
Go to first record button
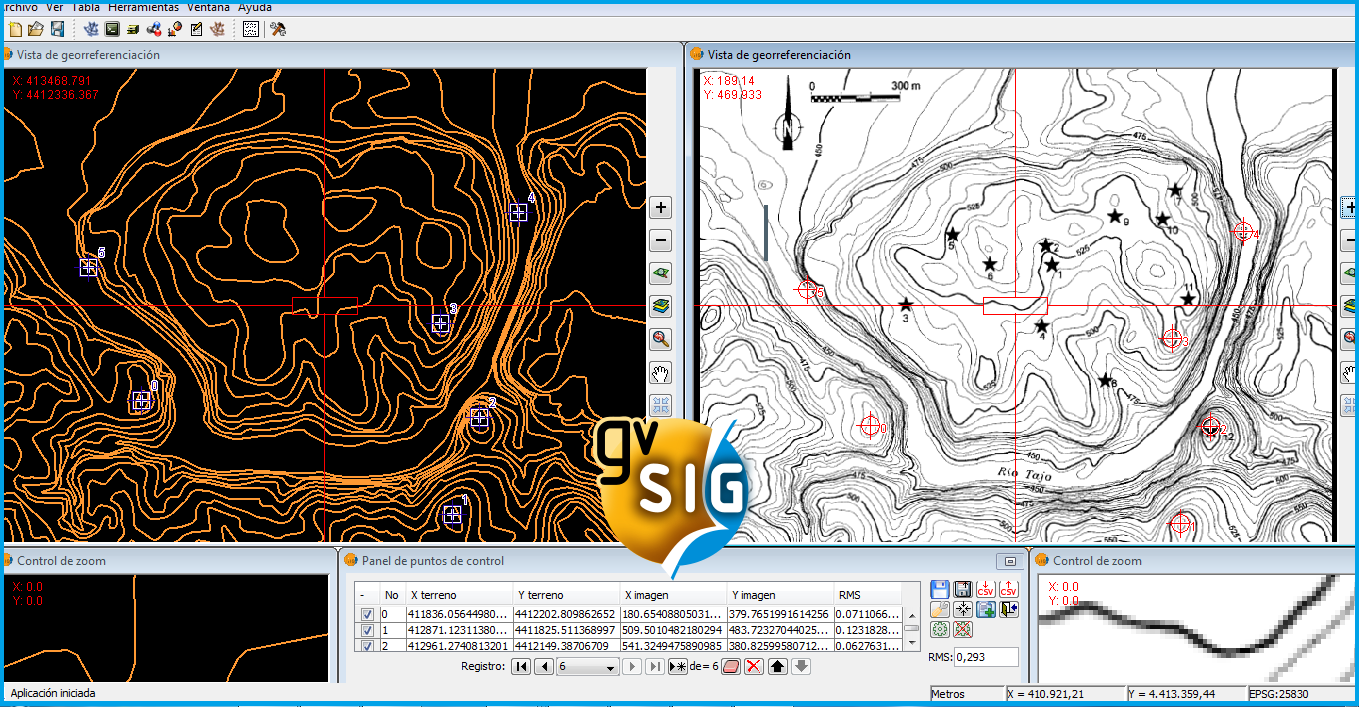(521, 667)
